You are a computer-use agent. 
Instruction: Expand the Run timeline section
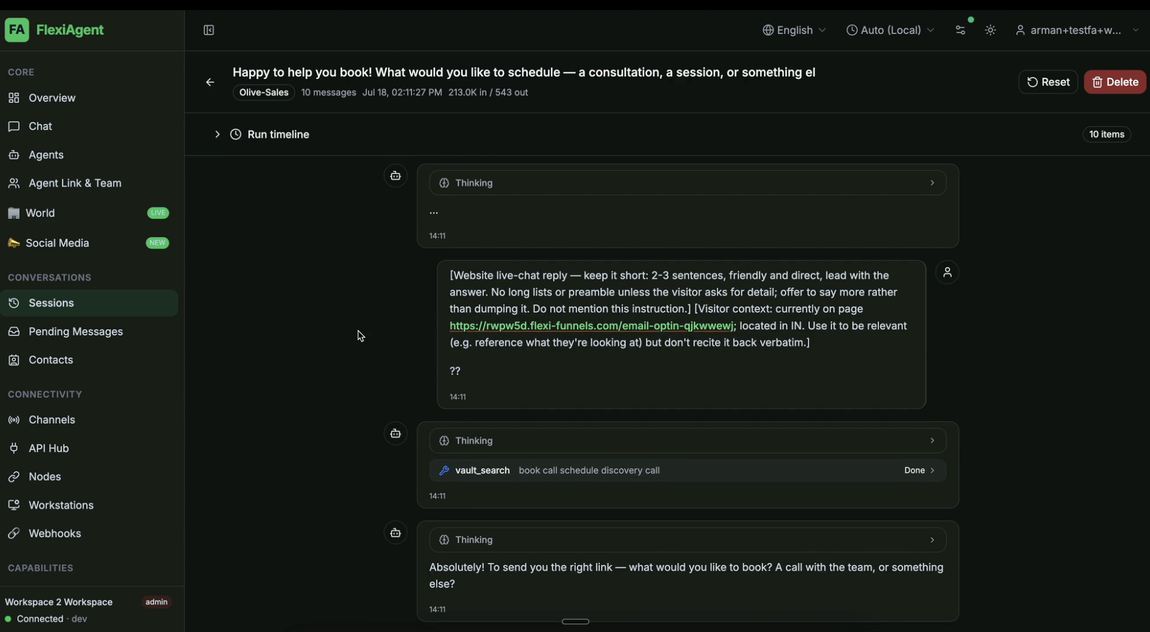tap(217, 134)
